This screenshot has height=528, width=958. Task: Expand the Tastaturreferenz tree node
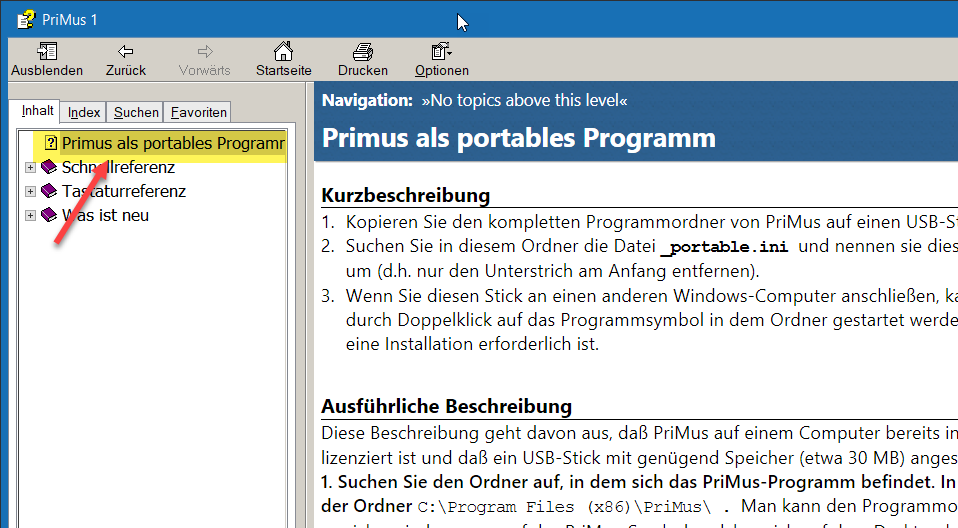pos(31,191)
